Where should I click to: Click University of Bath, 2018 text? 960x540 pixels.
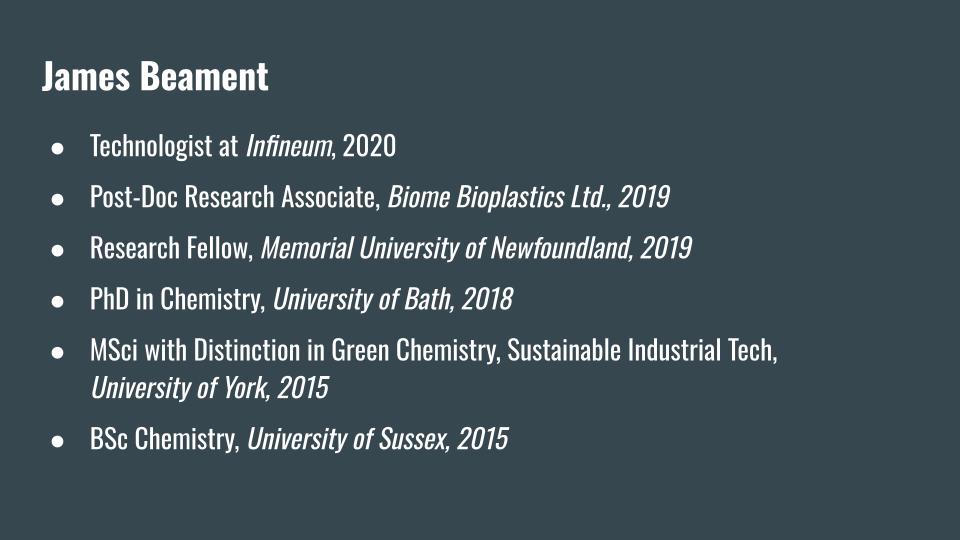(x=392, y=299)
